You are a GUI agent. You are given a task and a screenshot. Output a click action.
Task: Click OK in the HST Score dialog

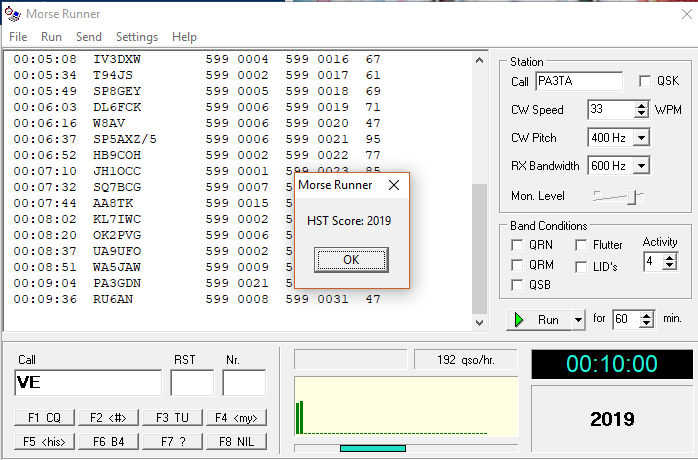(351, 260)
